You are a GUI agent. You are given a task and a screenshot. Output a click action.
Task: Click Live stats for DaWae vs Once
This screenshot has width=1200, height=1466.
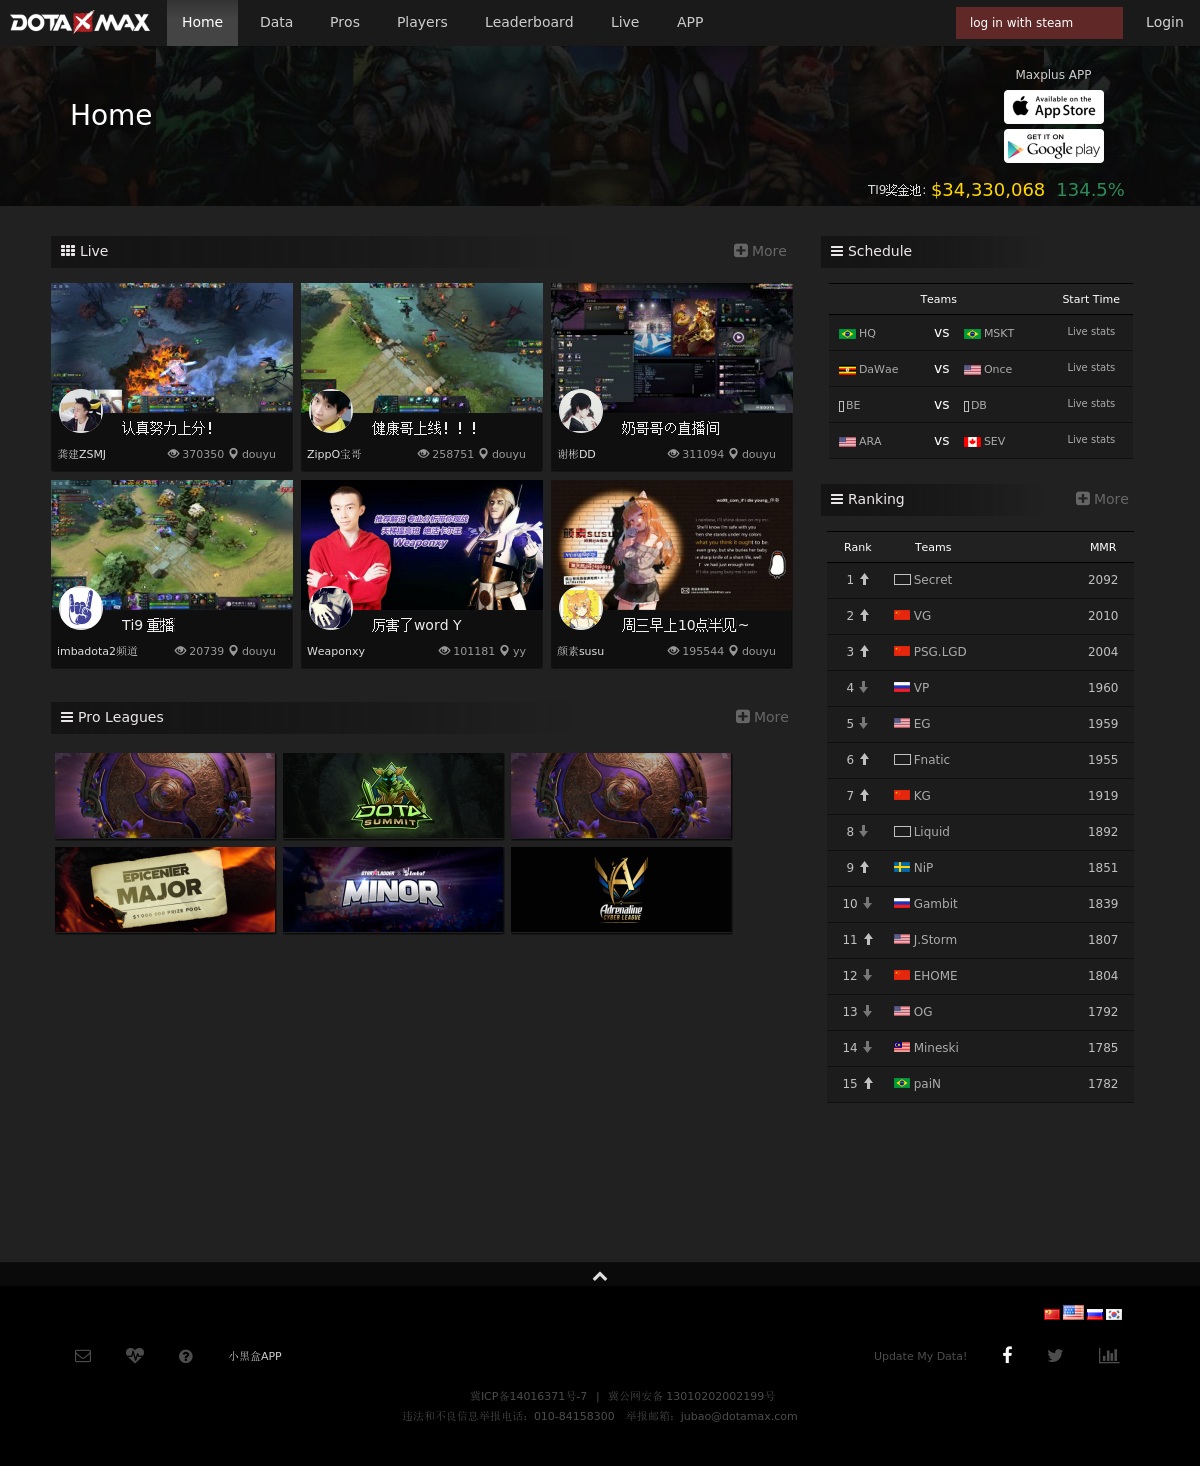pos(1091,367)
